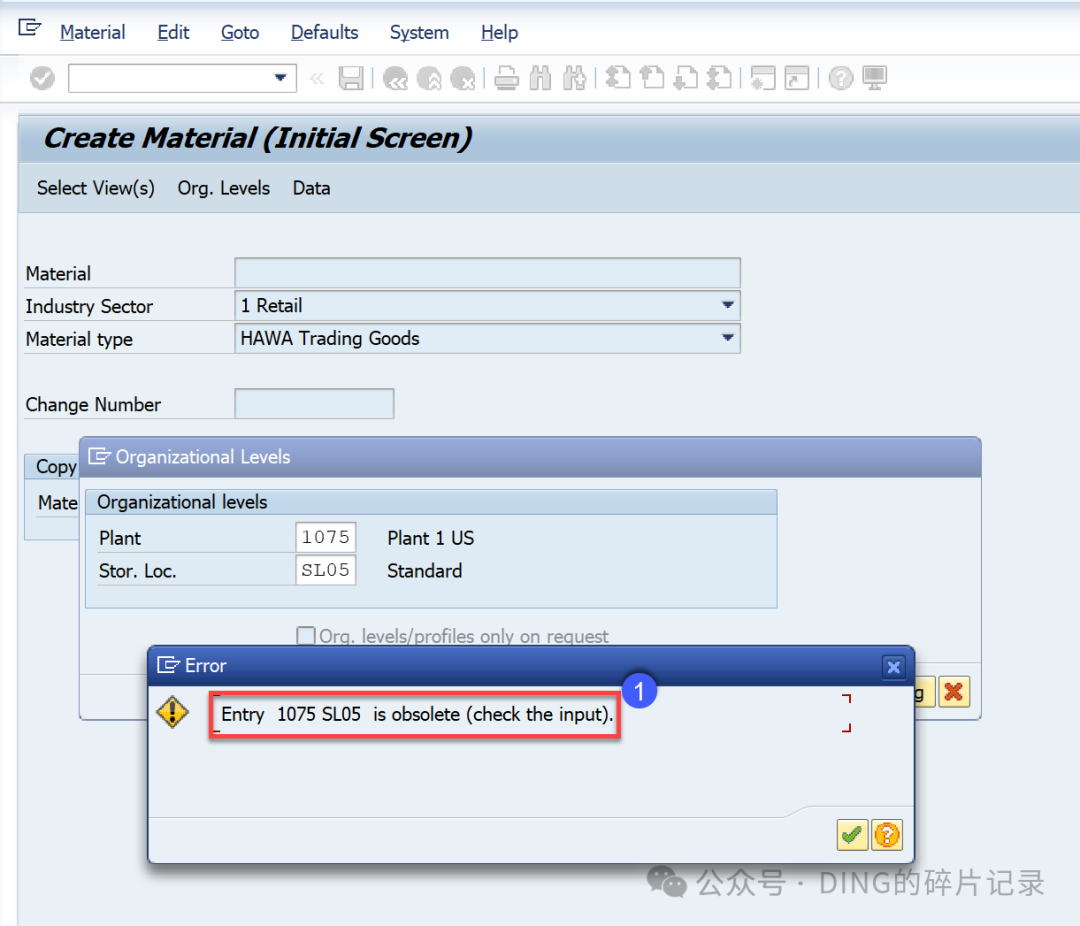This screenshot has width=1080, height=926.
Task: Click the error message 'Entry 1075 SL05 is obsolete'
Action: point(417,714)
